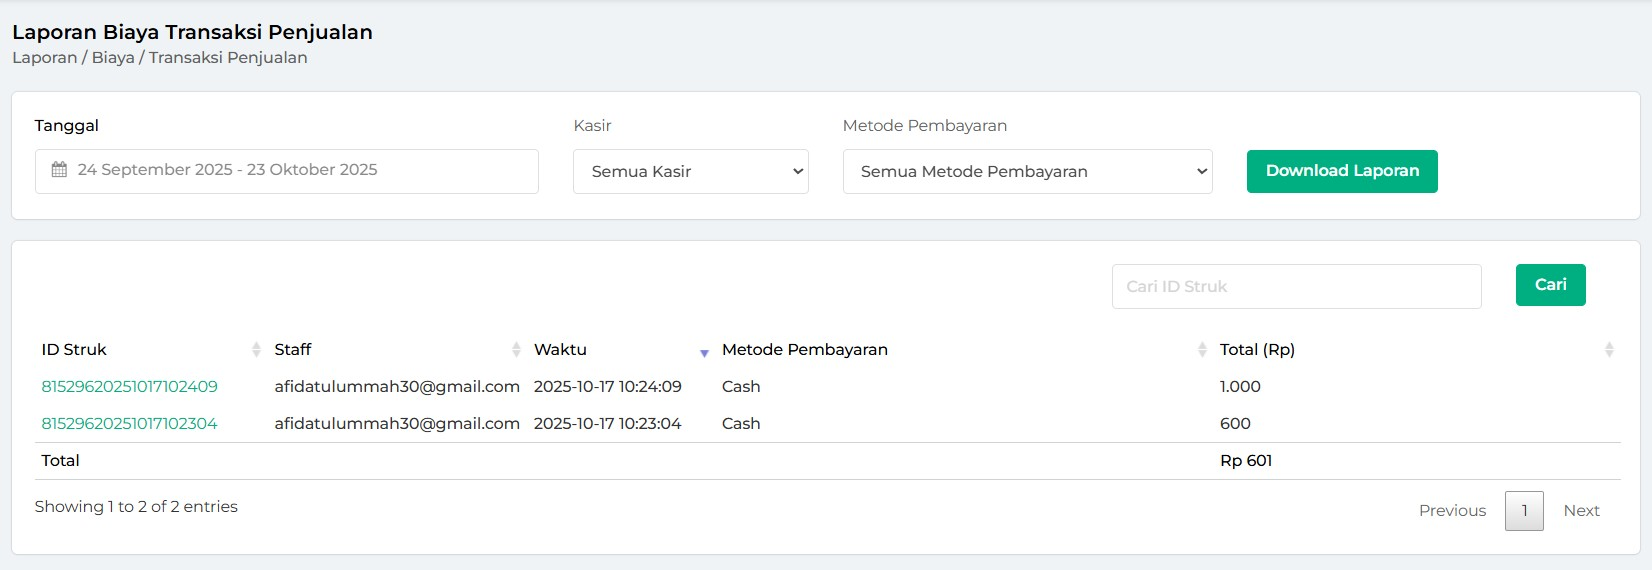Sort by Total (Rp) column arrows
The height and width of the screenshot is (570, 1652).
pos(1609,349)
